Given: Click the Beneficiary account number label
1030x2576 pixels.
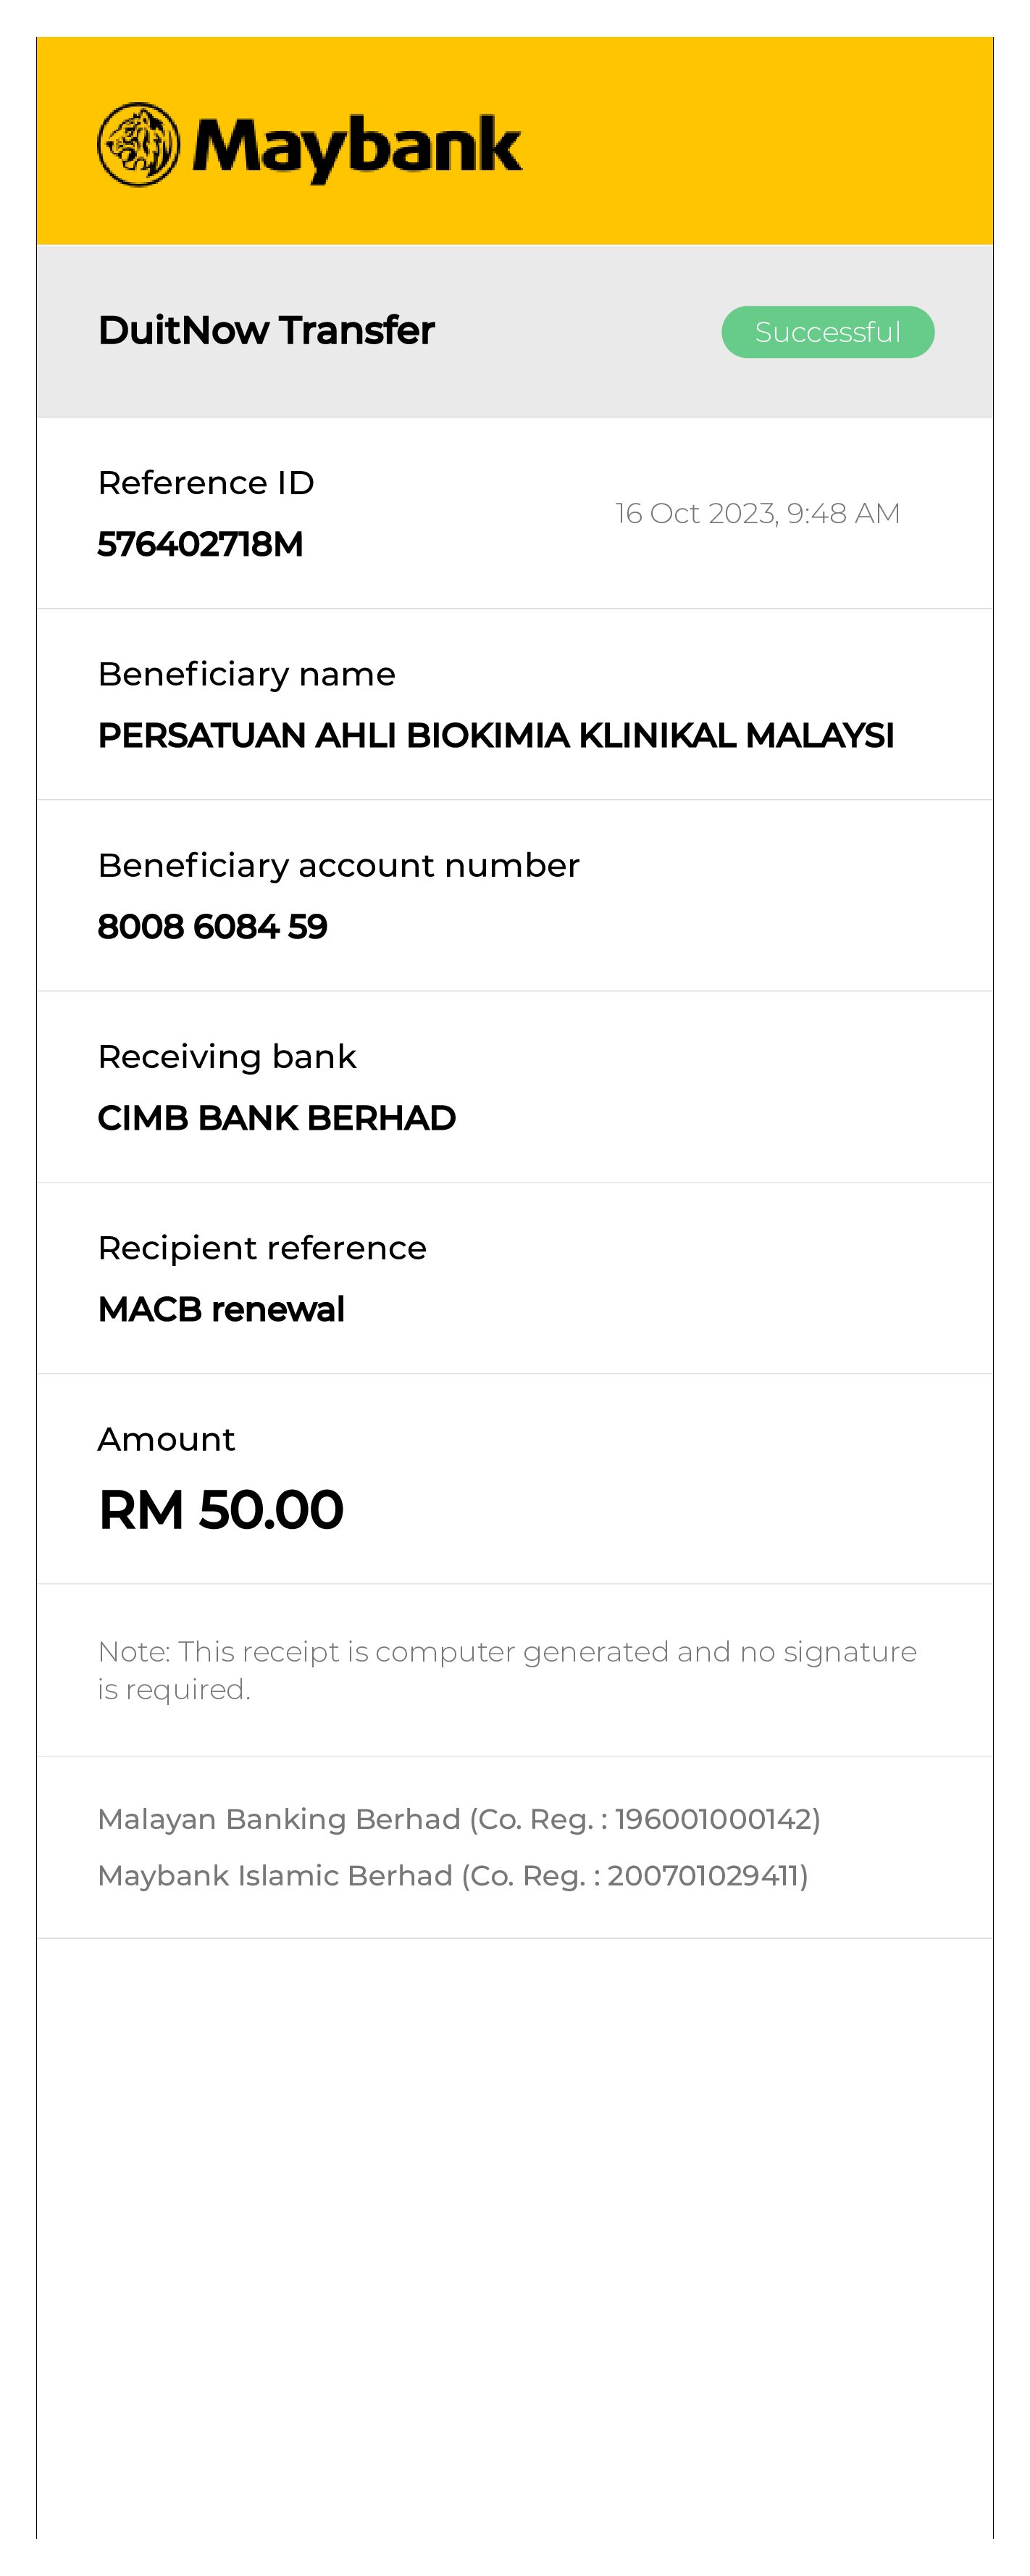Looking at the screenshot, I should tap(338, 865).
